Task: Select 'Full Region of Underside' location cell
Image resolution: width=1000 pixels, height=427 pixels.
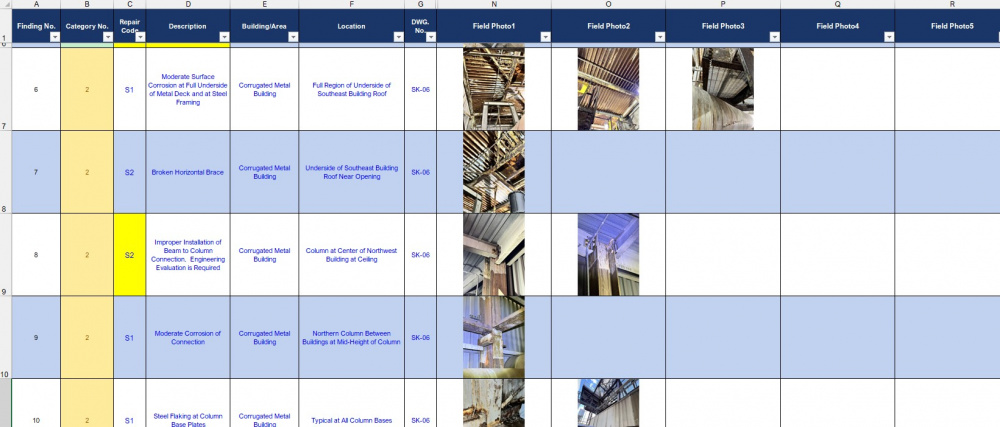Action: pyautogui.click(x=351, y=89)
